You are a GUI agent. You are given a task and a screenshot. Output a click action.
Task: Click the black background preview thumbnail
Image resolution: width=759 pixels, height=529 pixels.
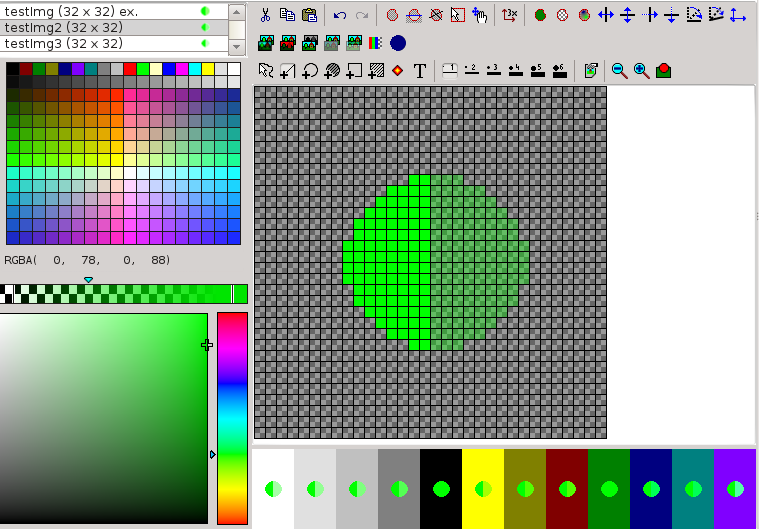[441, 489]
